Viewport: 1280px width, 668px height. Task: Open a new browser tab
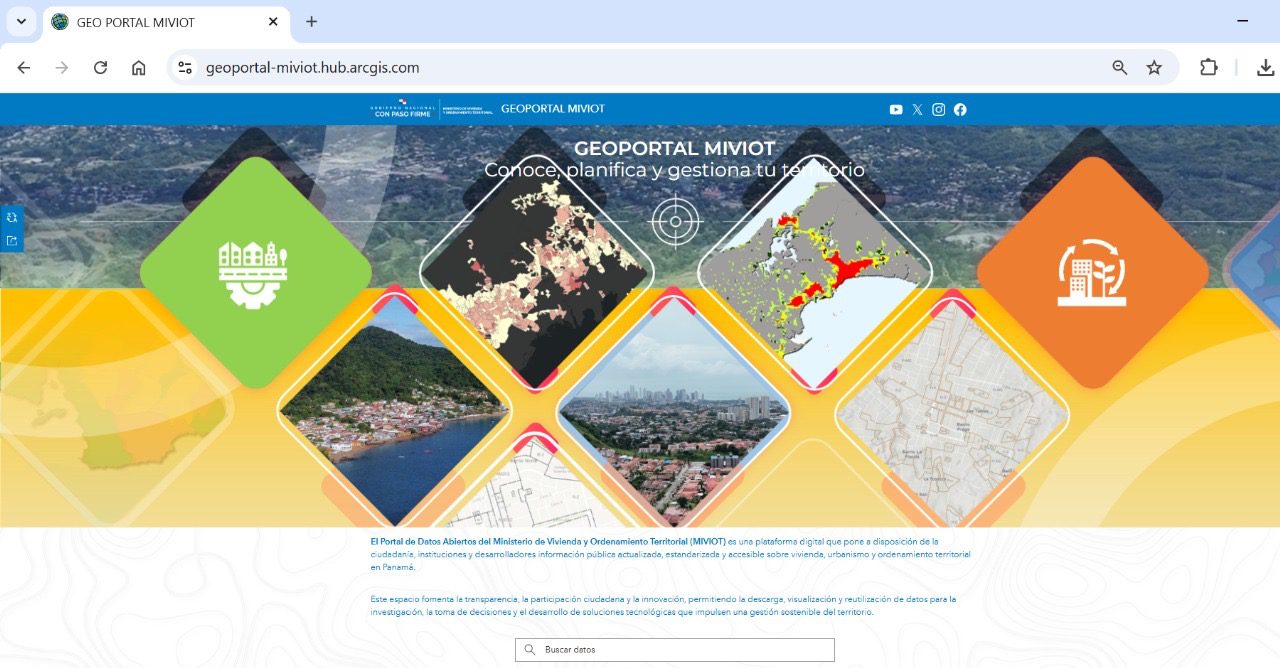tap(311, 21)
